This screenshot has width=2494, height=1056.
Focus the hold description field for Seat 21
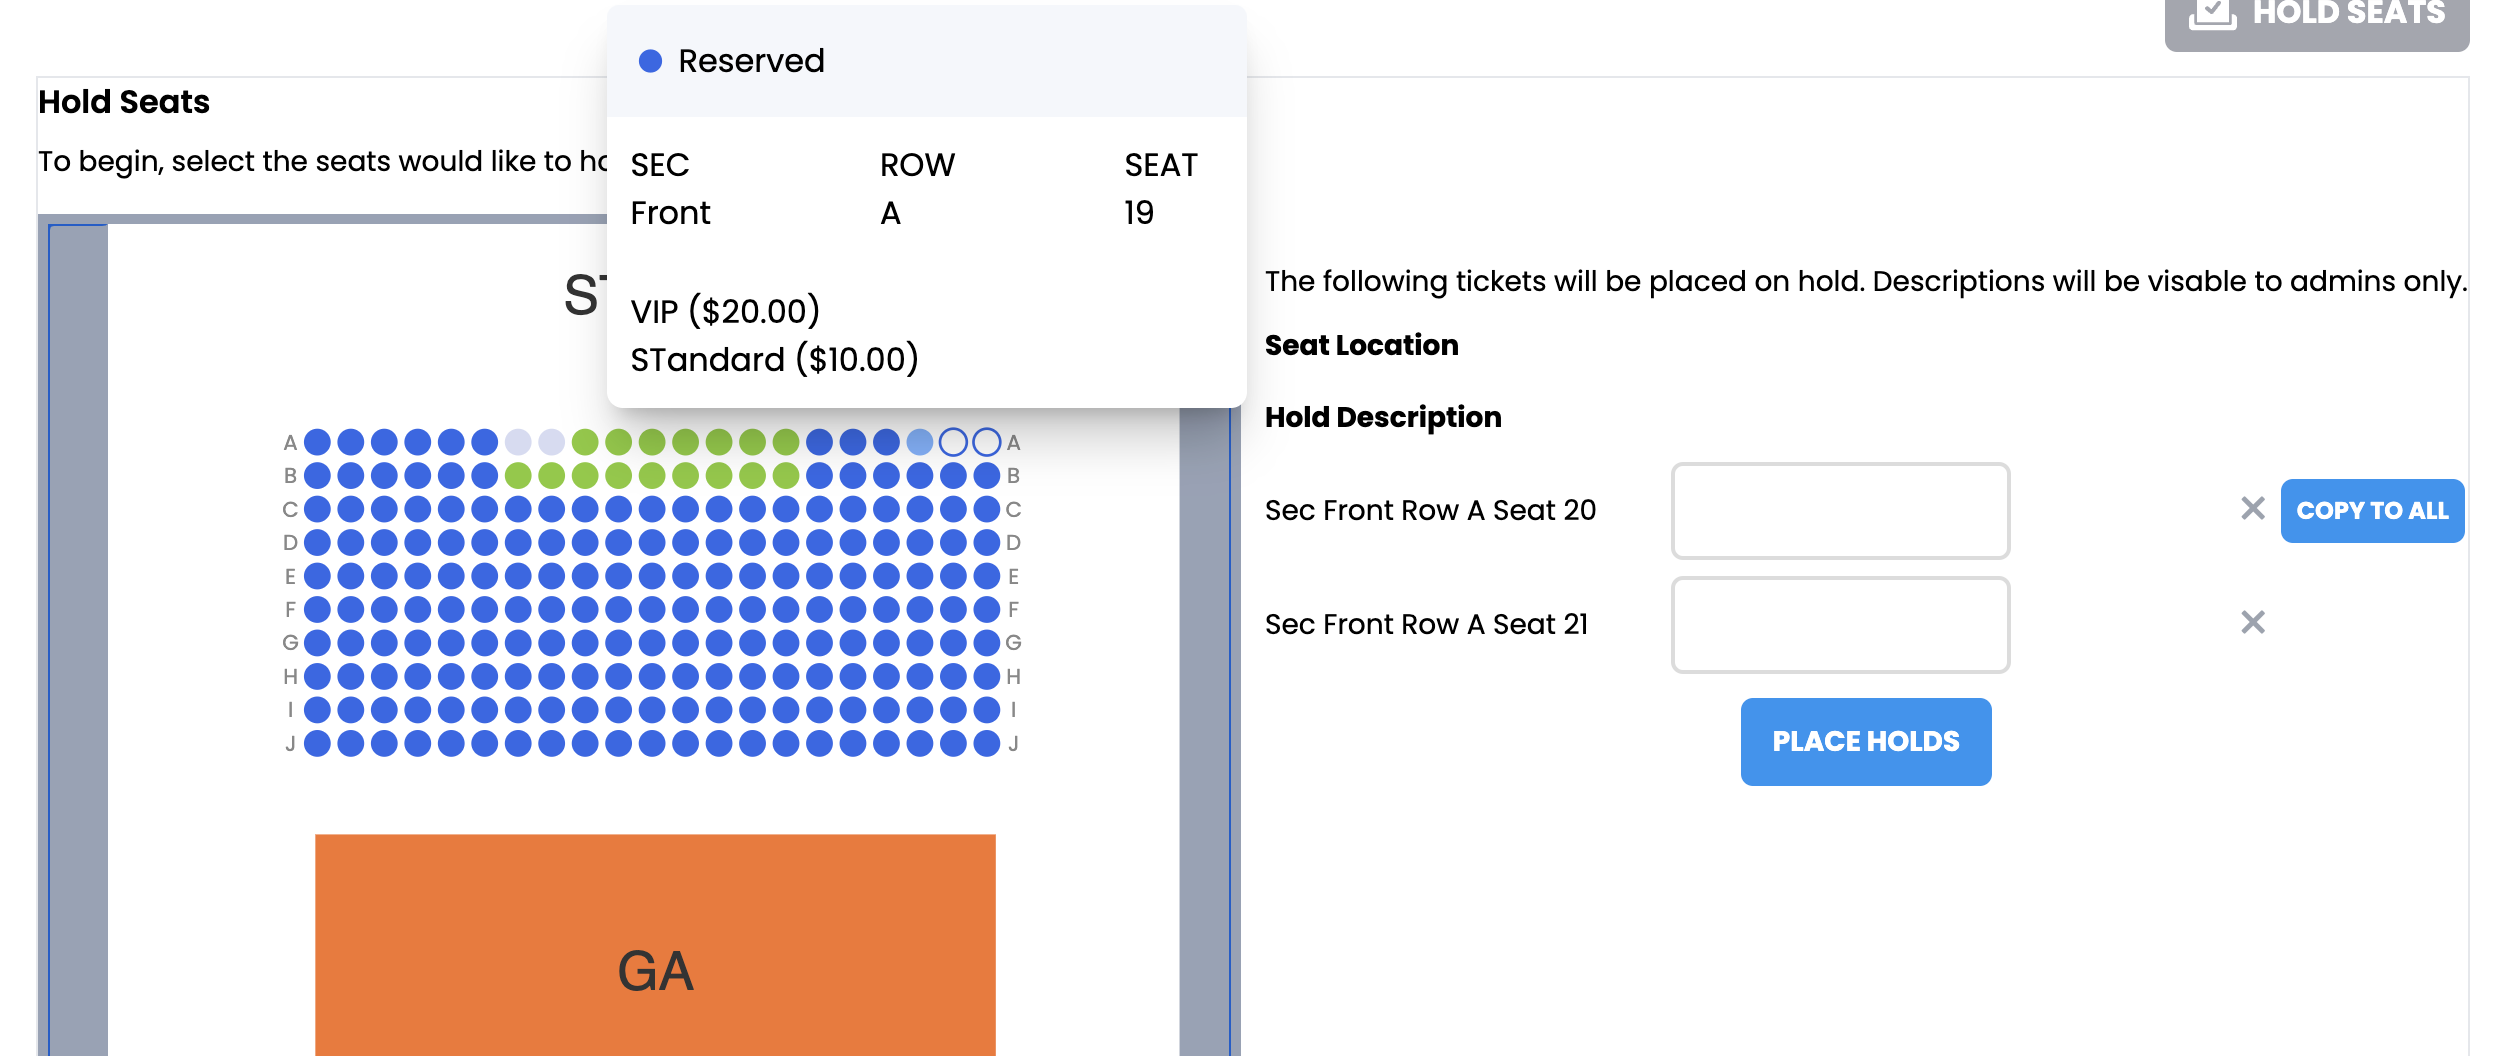click(x=1840, y=624)
